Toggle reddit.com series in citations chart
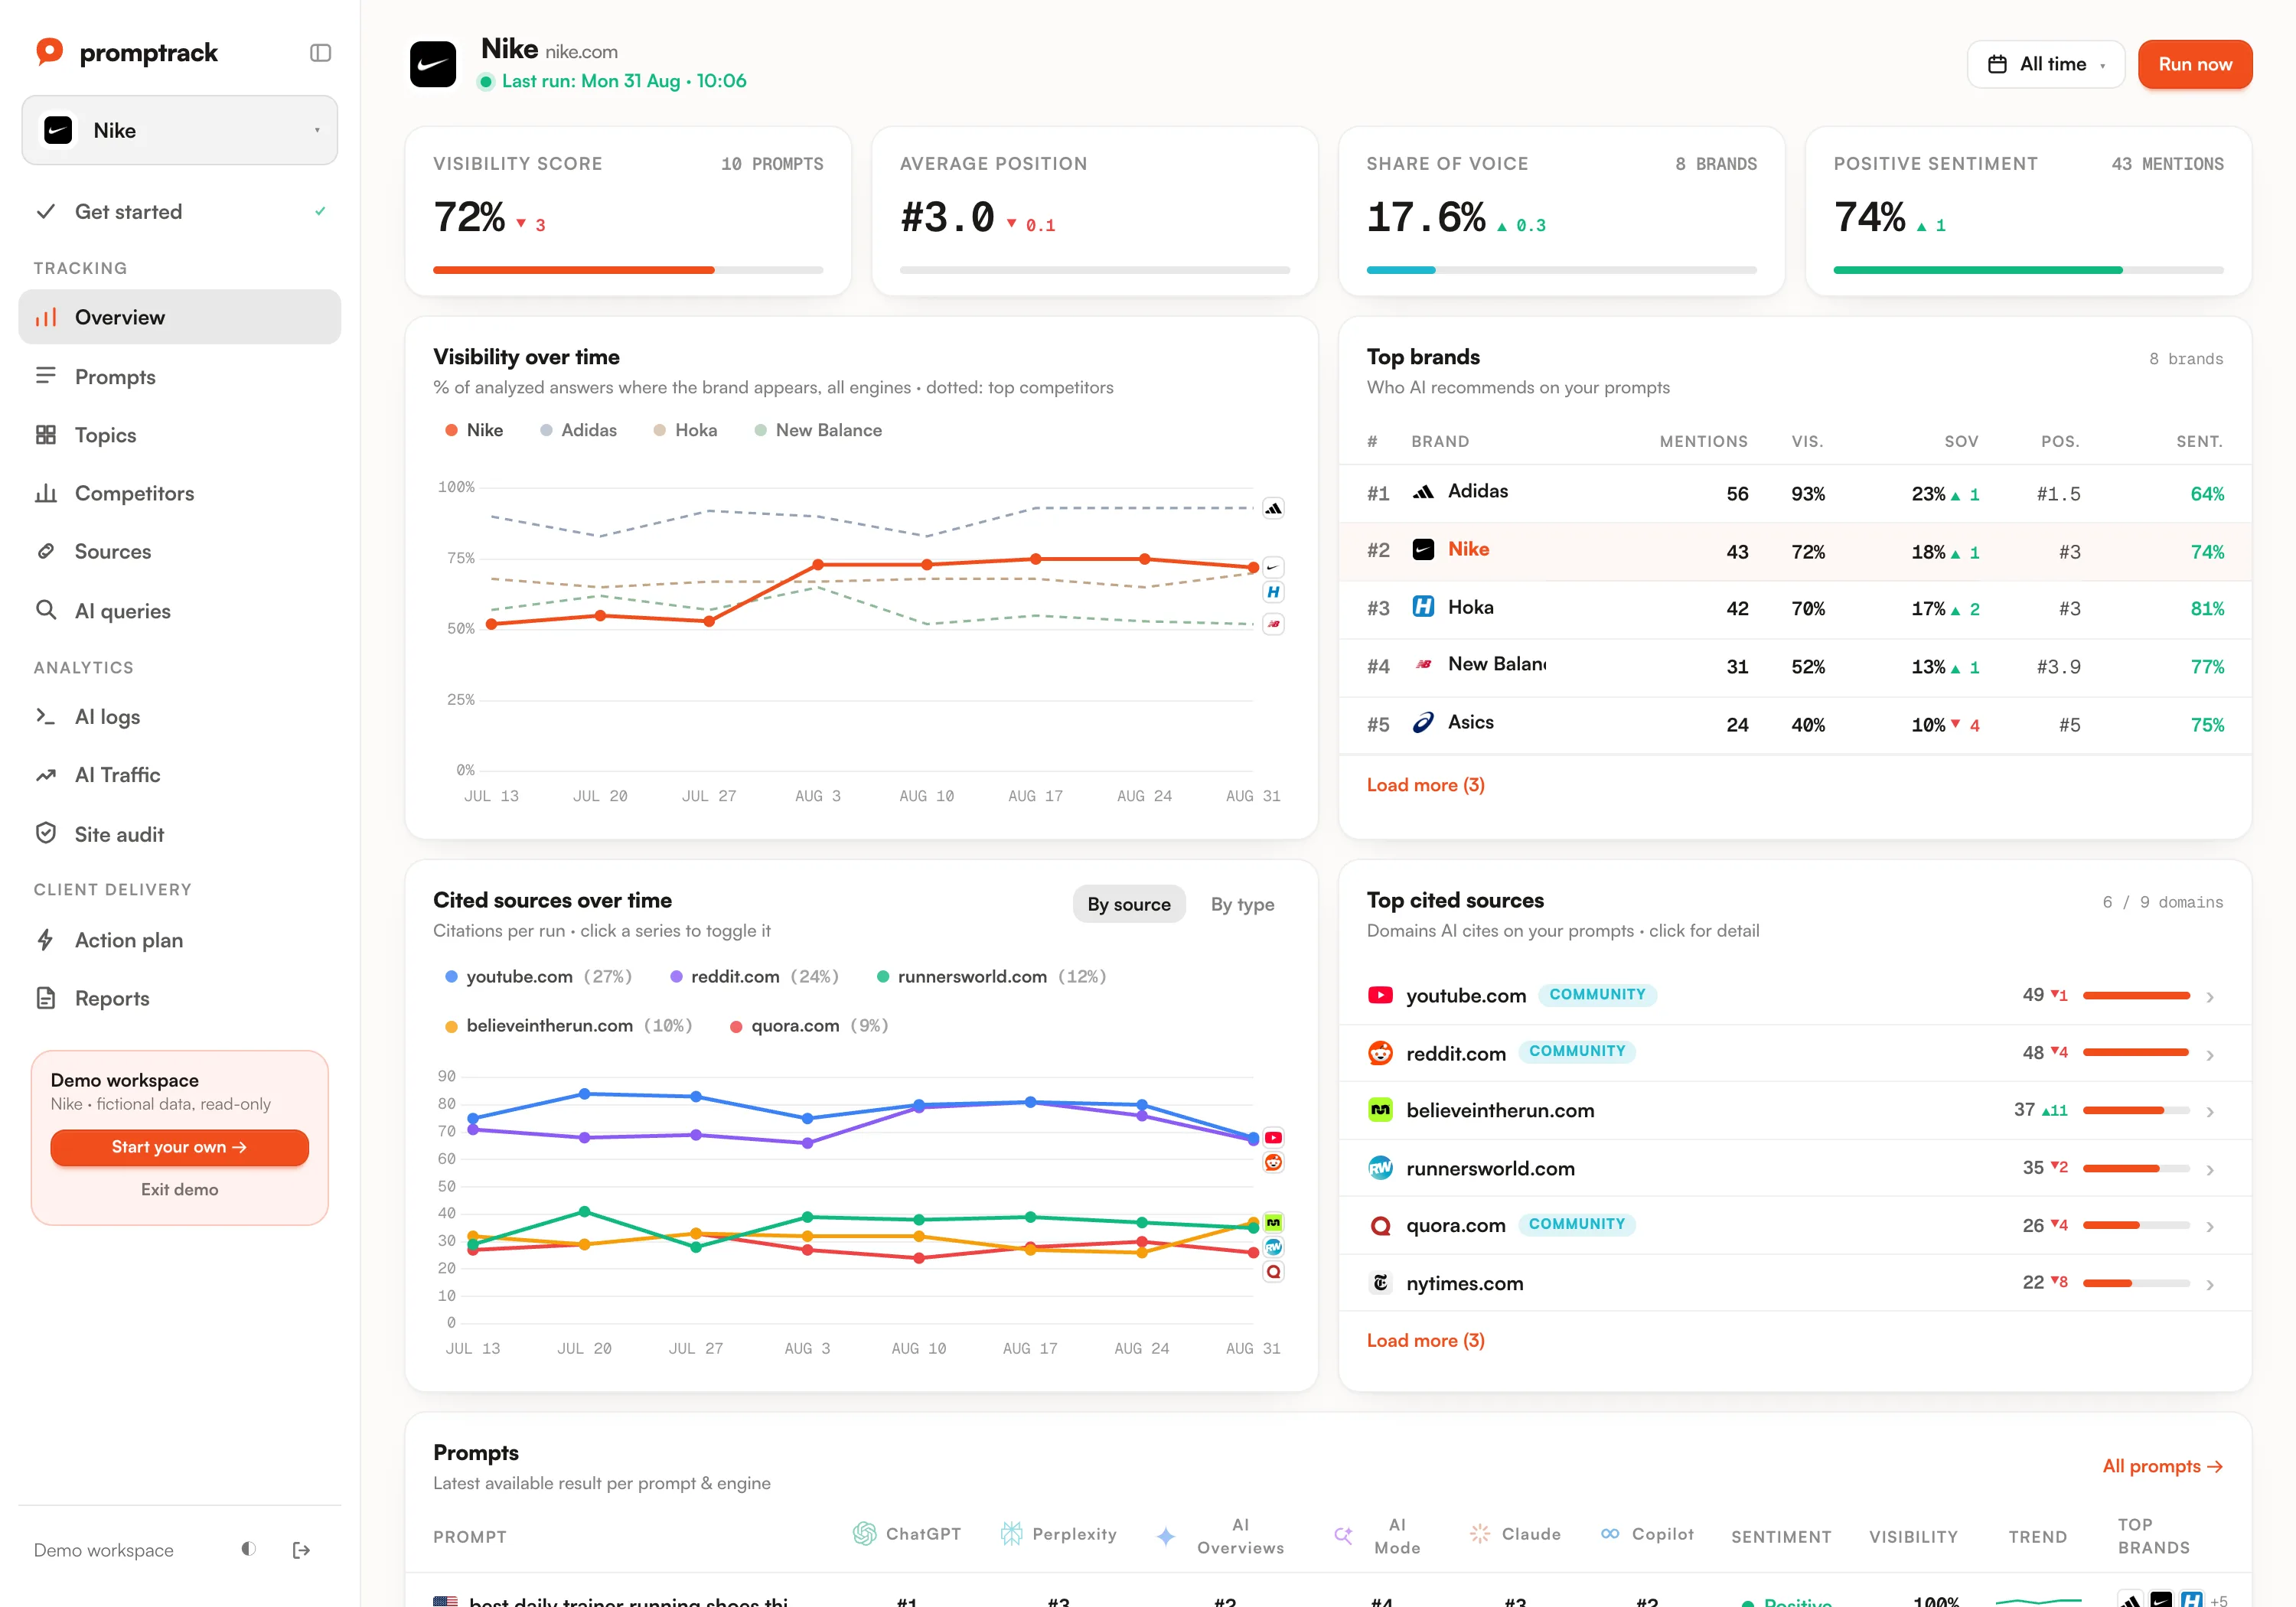Viewport: 2296px width, 1607px height. [754, 977]
